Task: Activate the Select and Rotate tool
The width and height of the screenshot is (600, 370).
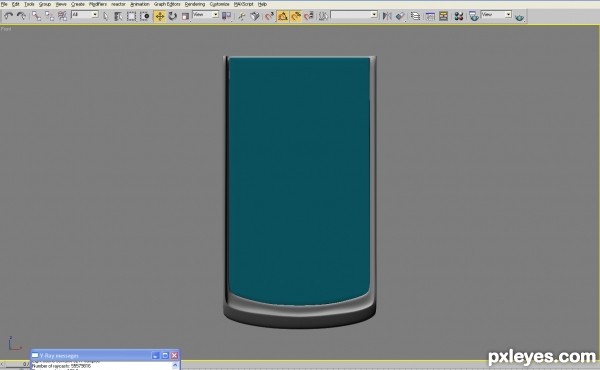Action: [173, 16]
